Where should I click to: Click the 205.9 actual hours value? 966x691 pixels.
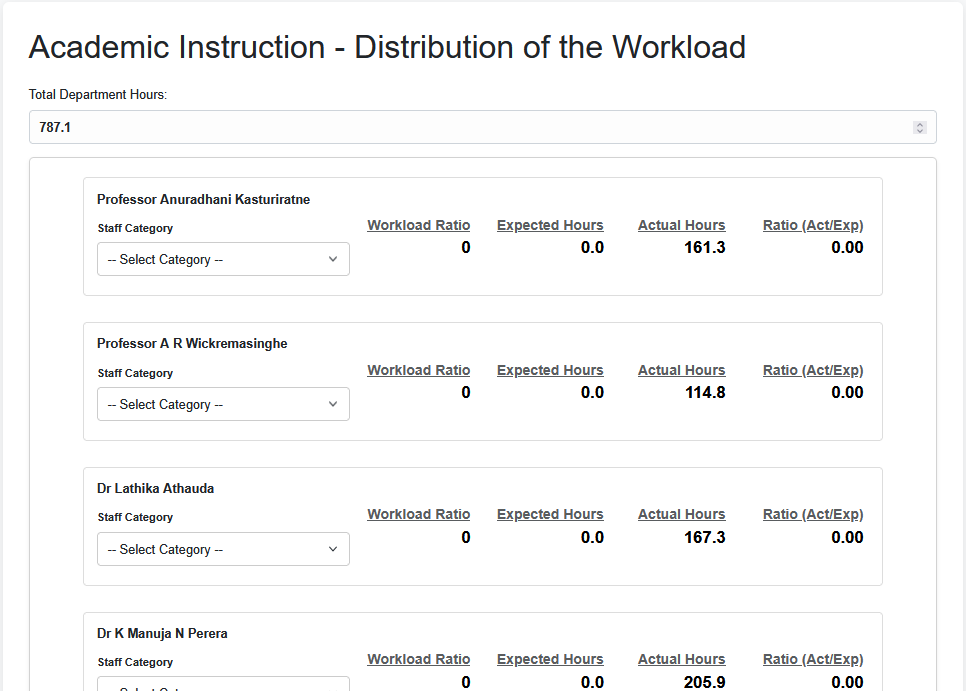point(704,682)
